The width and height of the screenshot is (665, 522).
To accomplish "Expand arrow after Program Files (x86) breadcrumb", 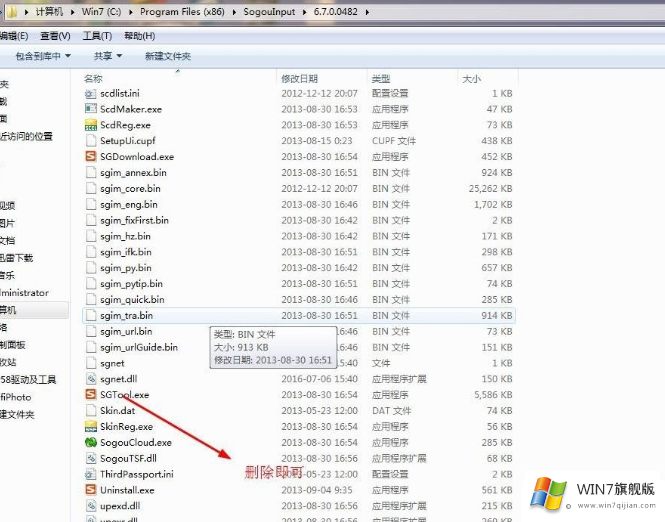I will click(234, 12).
